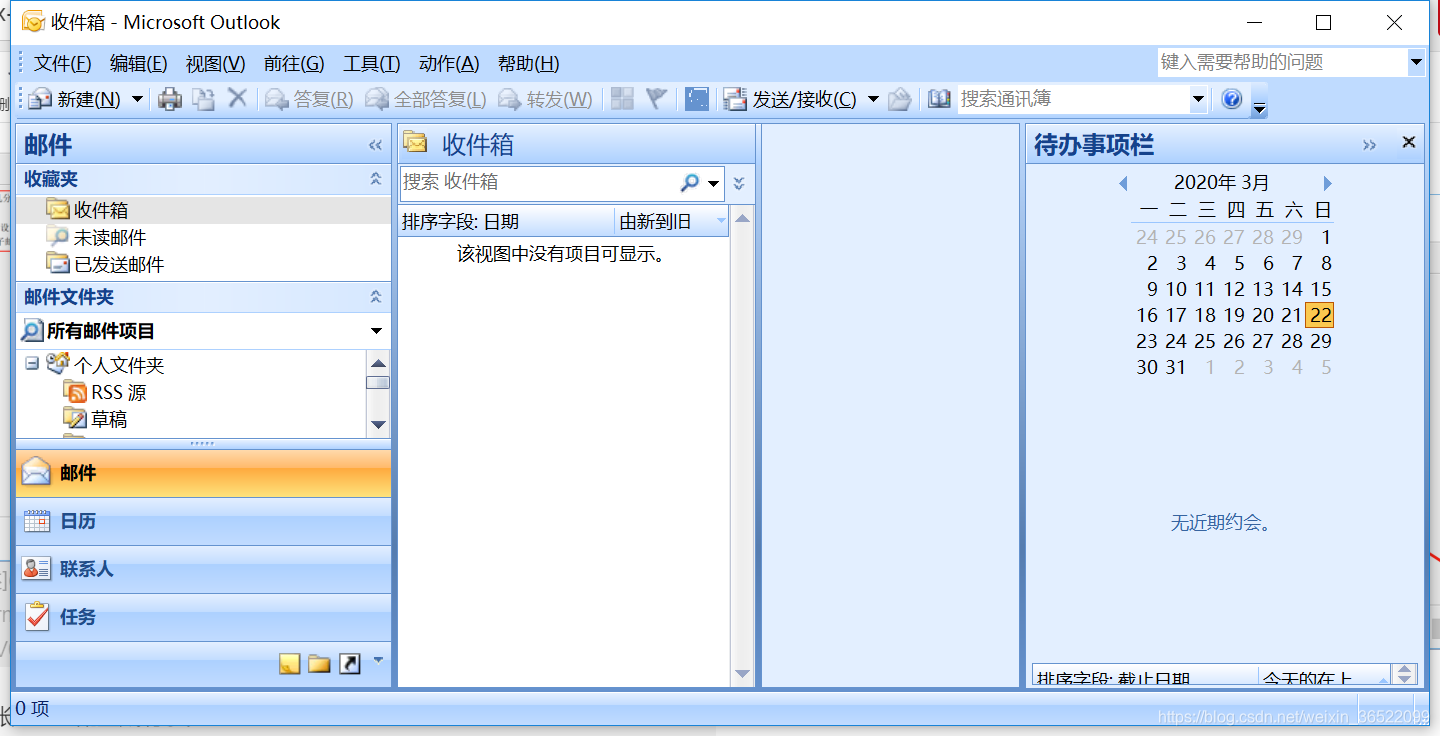Open the help question box dropdown arrow

[x=1416, y=62]
